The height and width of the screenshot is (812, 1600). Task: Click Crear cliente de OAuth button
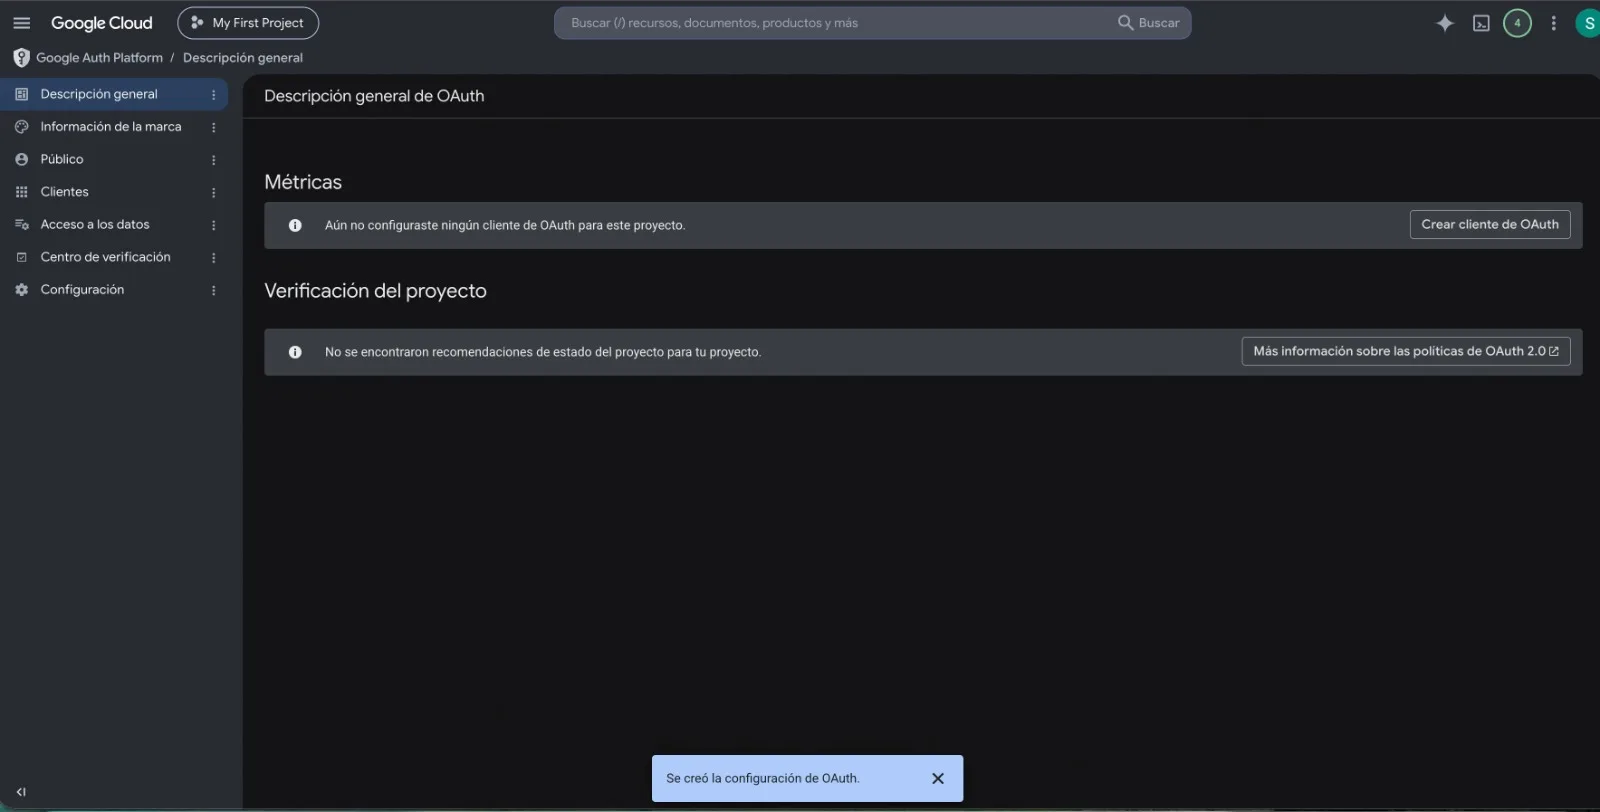(x=1490, y=225)
